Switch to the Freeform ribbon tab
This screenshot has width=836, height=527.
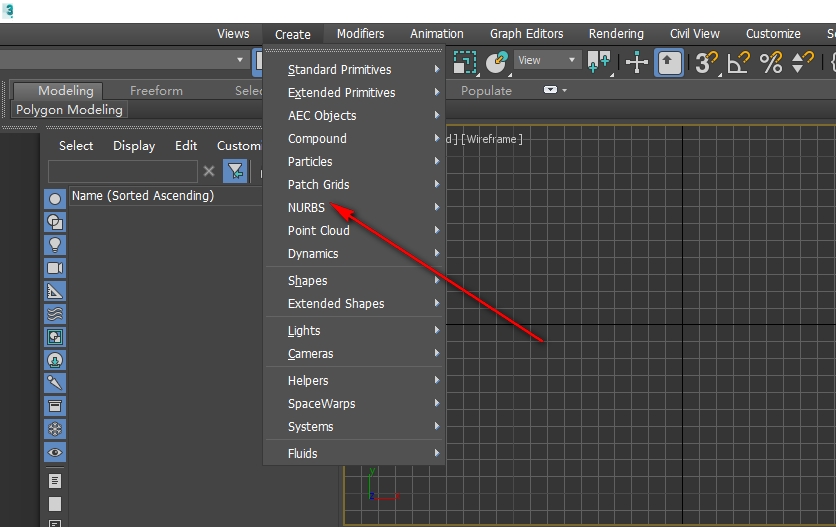coord(156,91)
